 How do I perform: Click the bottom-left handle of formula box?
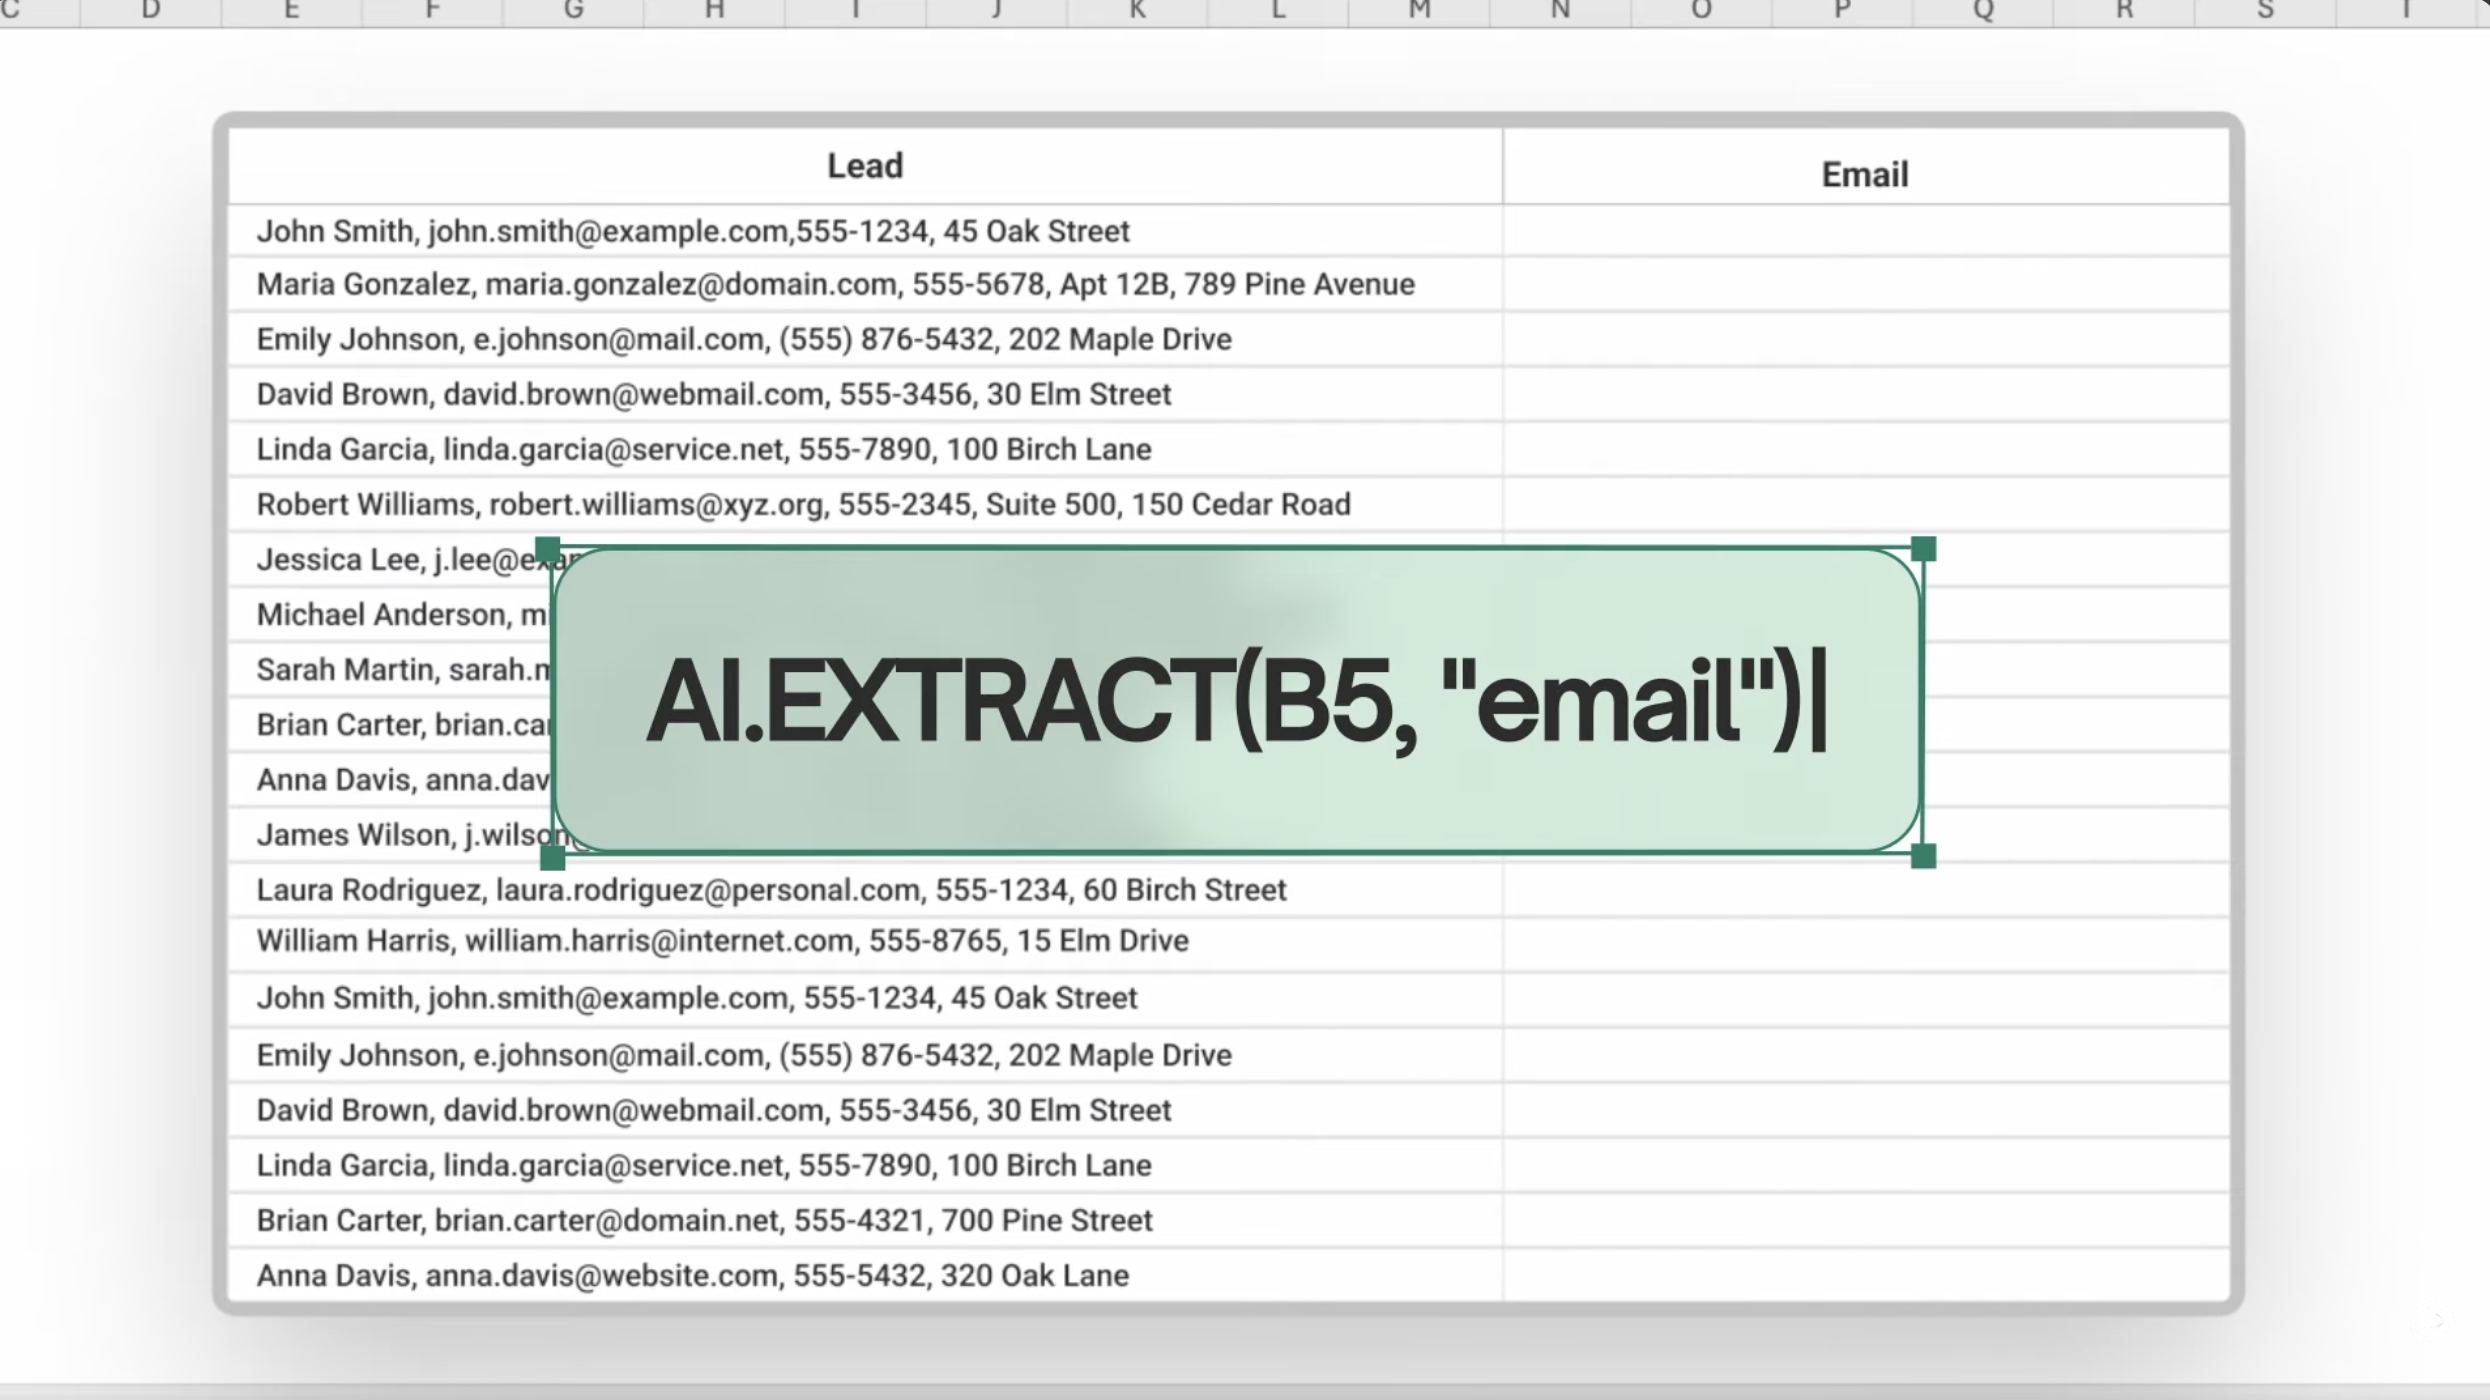552,857
